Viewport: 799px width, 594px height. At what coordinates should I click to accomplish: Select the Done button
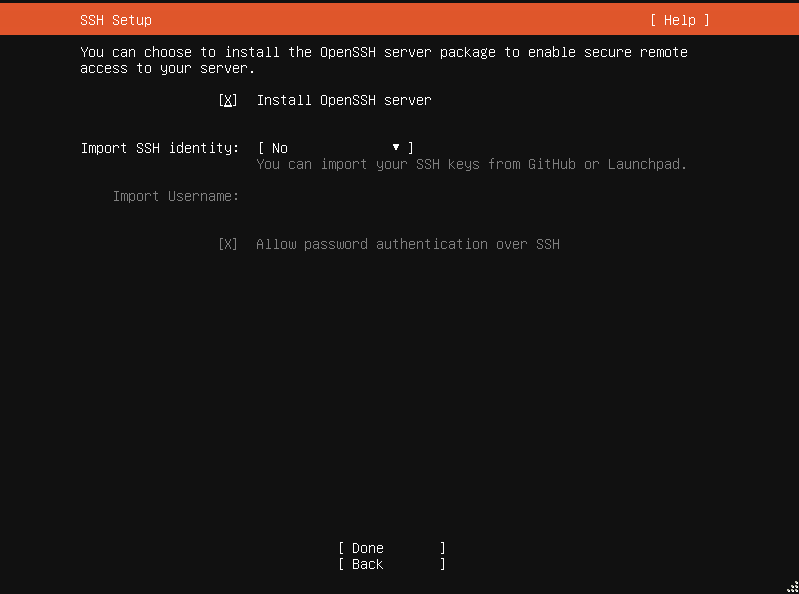tap(392, 548)
